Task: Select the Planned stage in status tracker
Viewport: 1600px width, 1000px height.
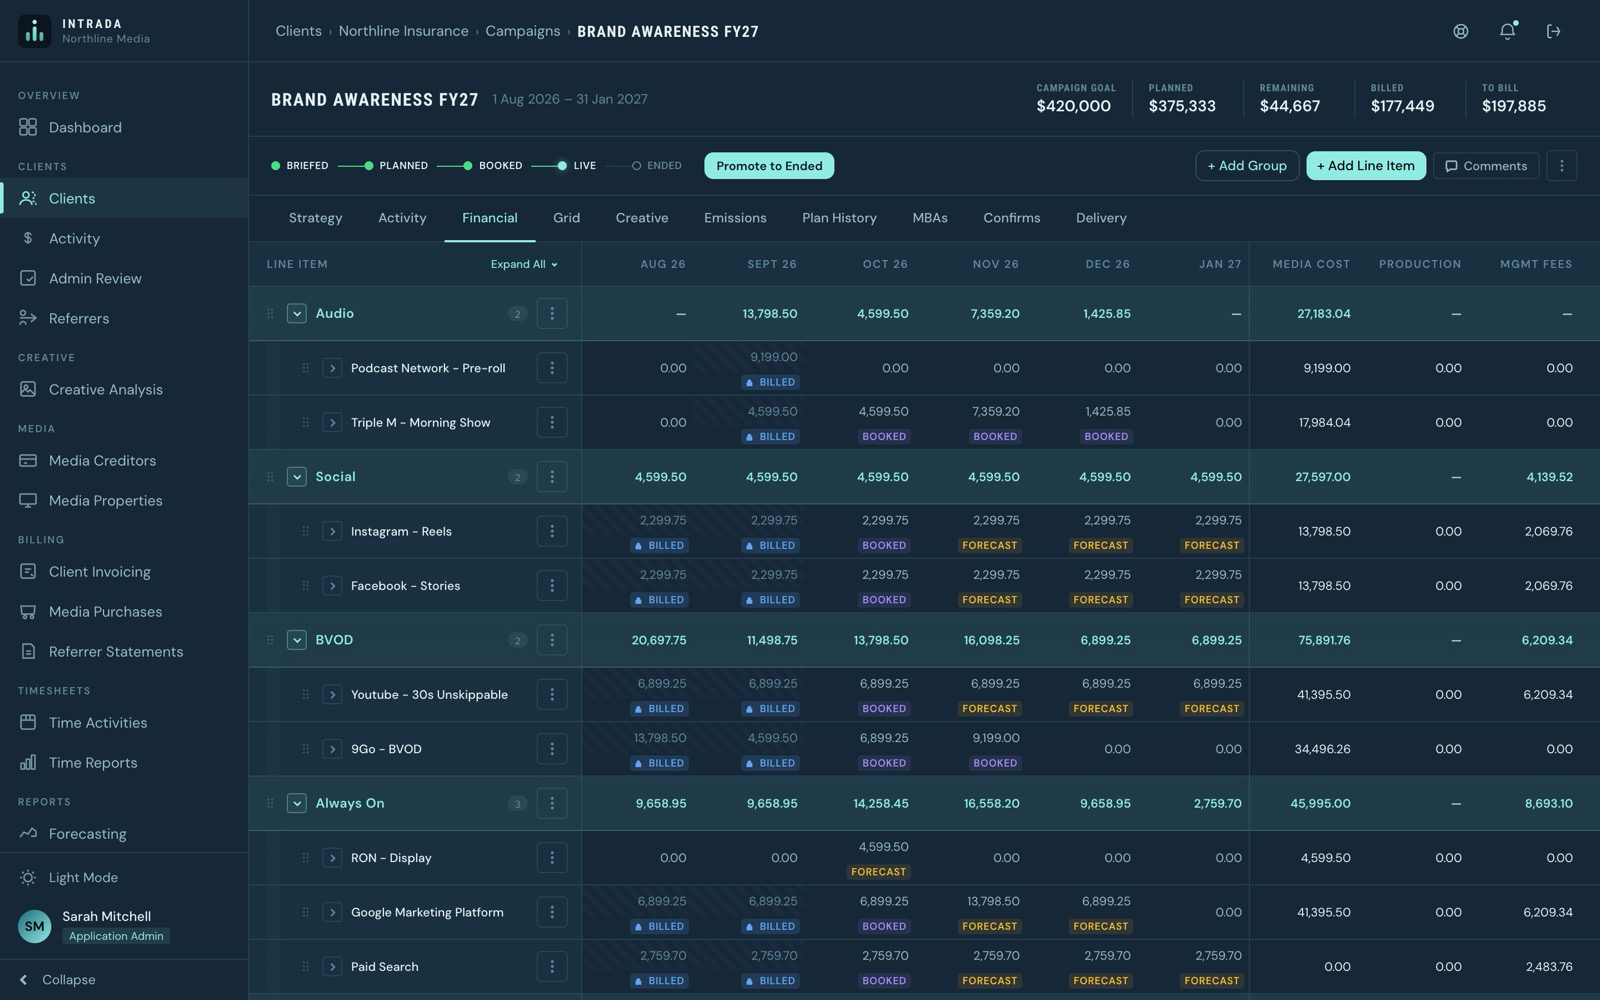Action: pos(396,166)
